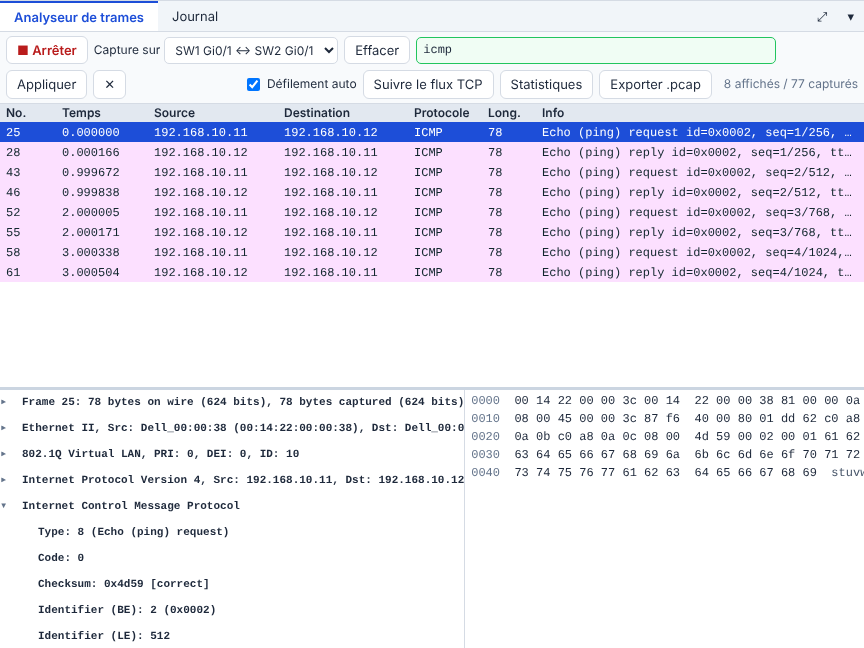Select the Identifier (LE): 512 field
Viewport: 864px width, 648px height.
(104, 635)
